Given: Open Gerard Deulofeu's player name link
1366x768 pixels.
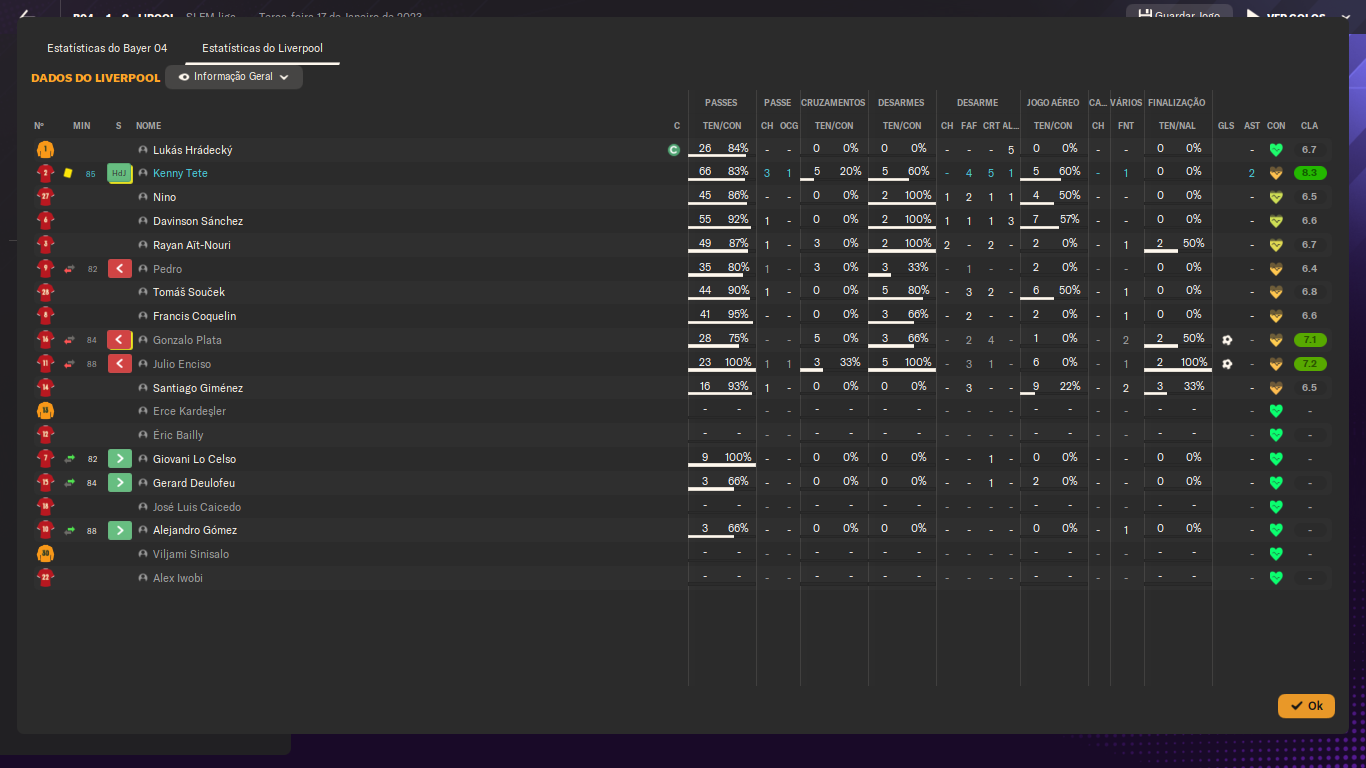Looking at the screenshot, I should pyautogui.click(x=194, y=483).
